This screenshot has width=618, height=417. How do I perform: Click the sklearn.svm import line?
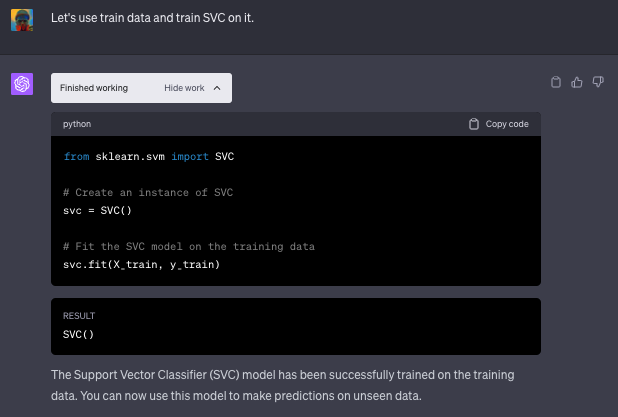tap(148, 157)
